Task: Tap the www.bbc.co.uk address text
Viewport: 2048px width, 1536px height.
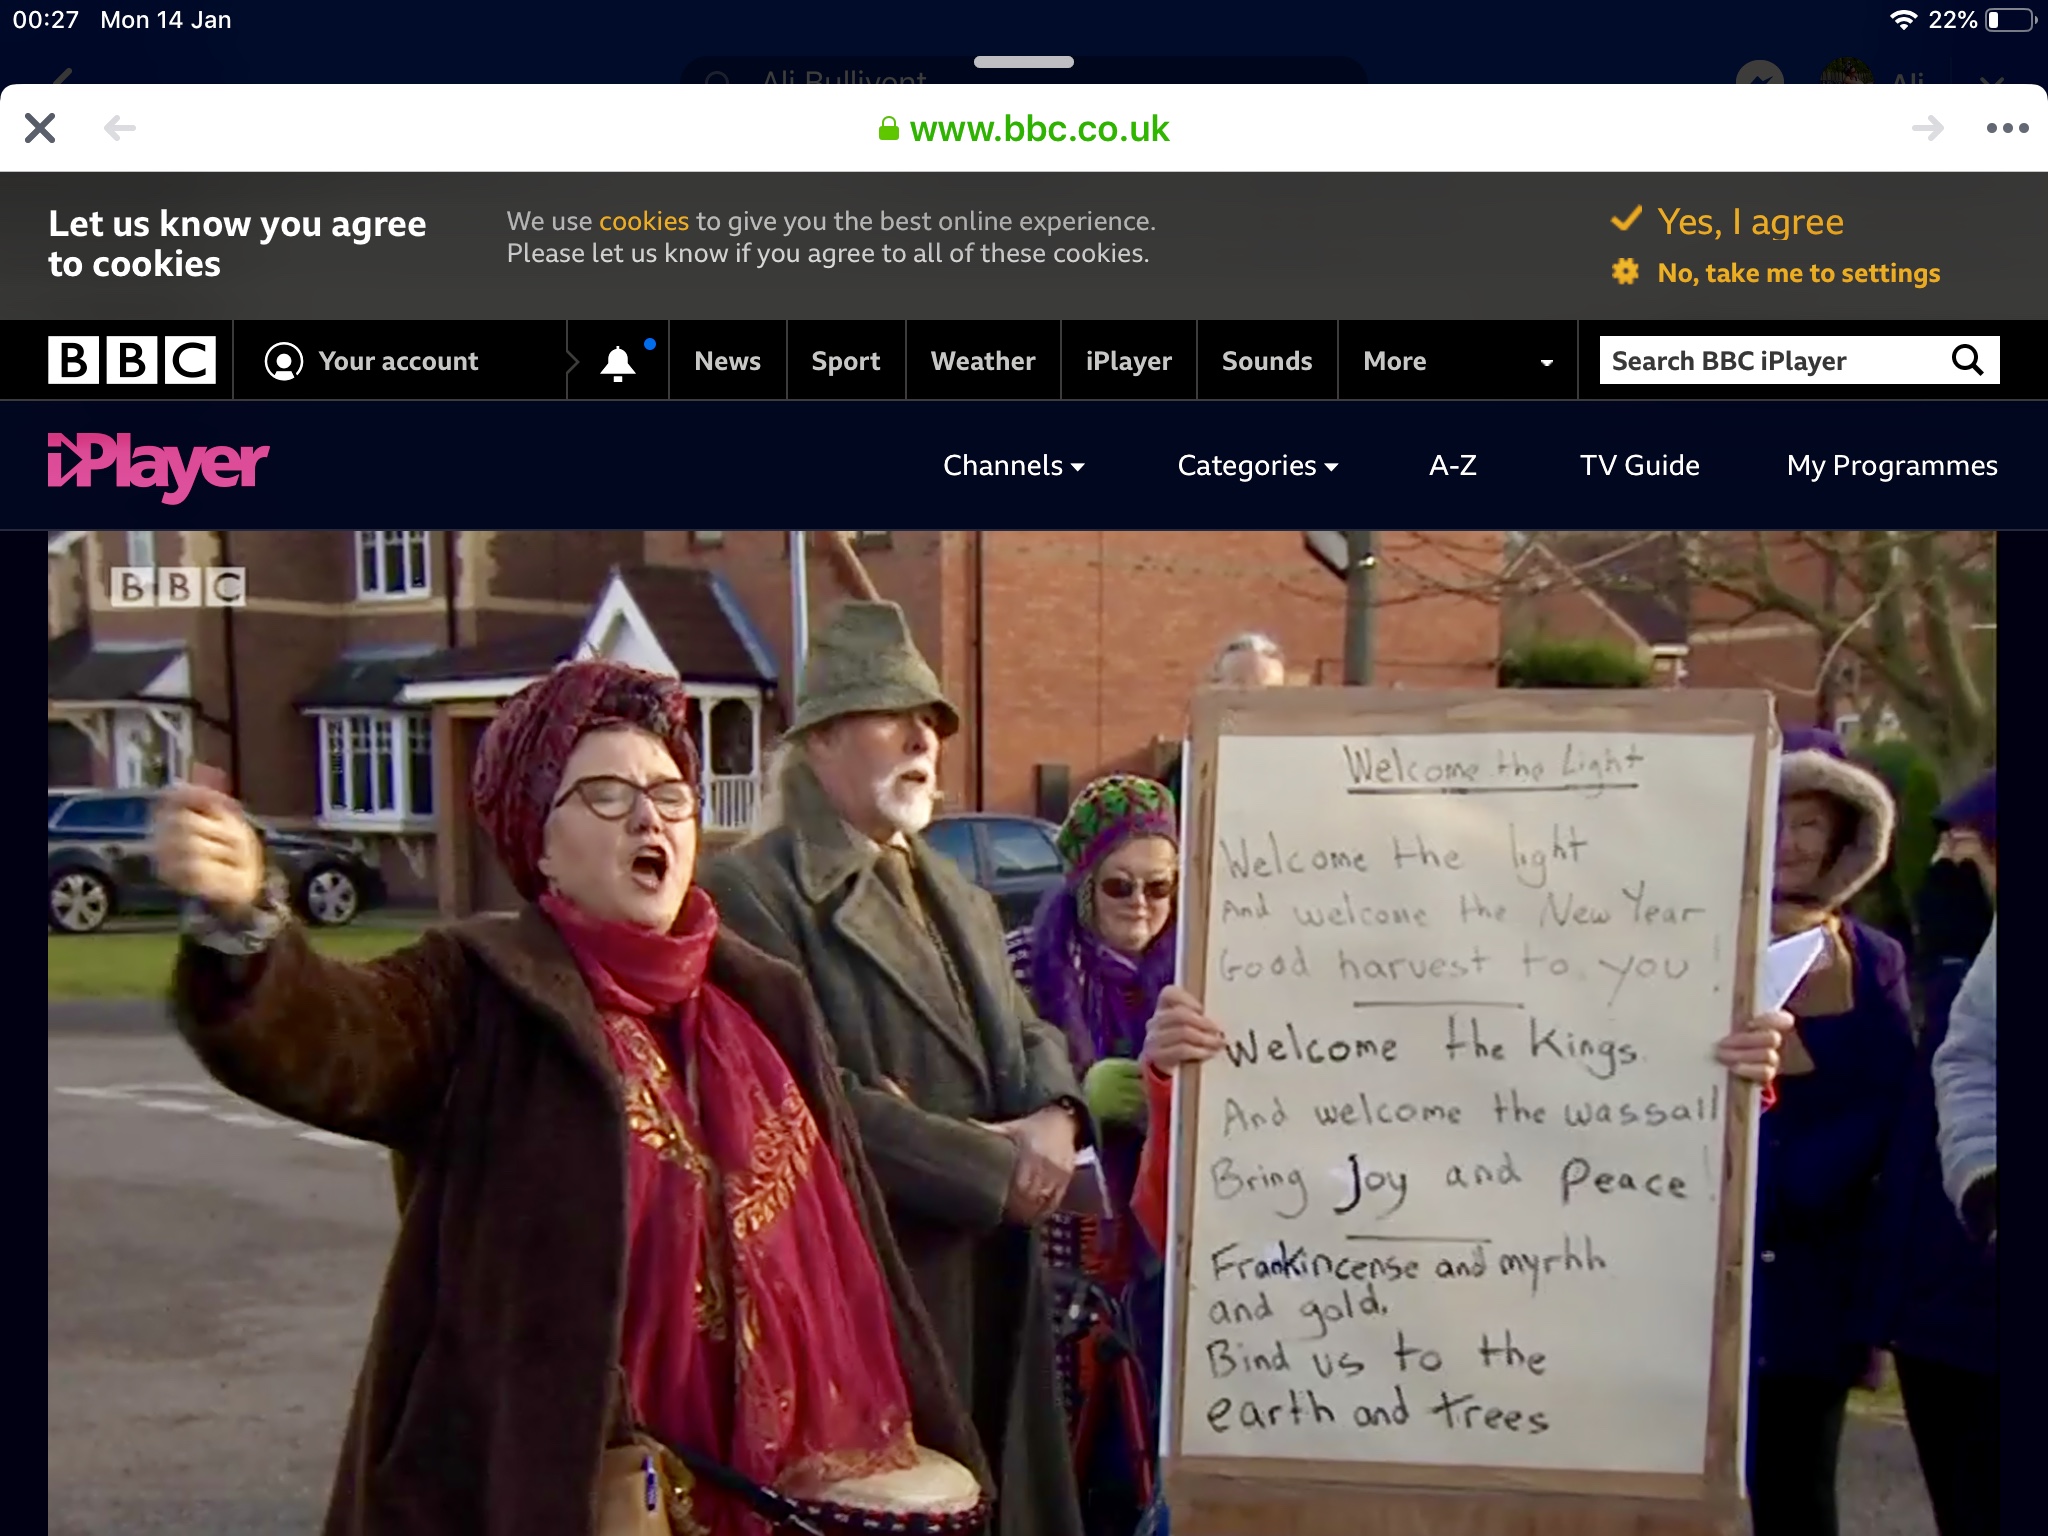Action: [x=1039, y=129]
